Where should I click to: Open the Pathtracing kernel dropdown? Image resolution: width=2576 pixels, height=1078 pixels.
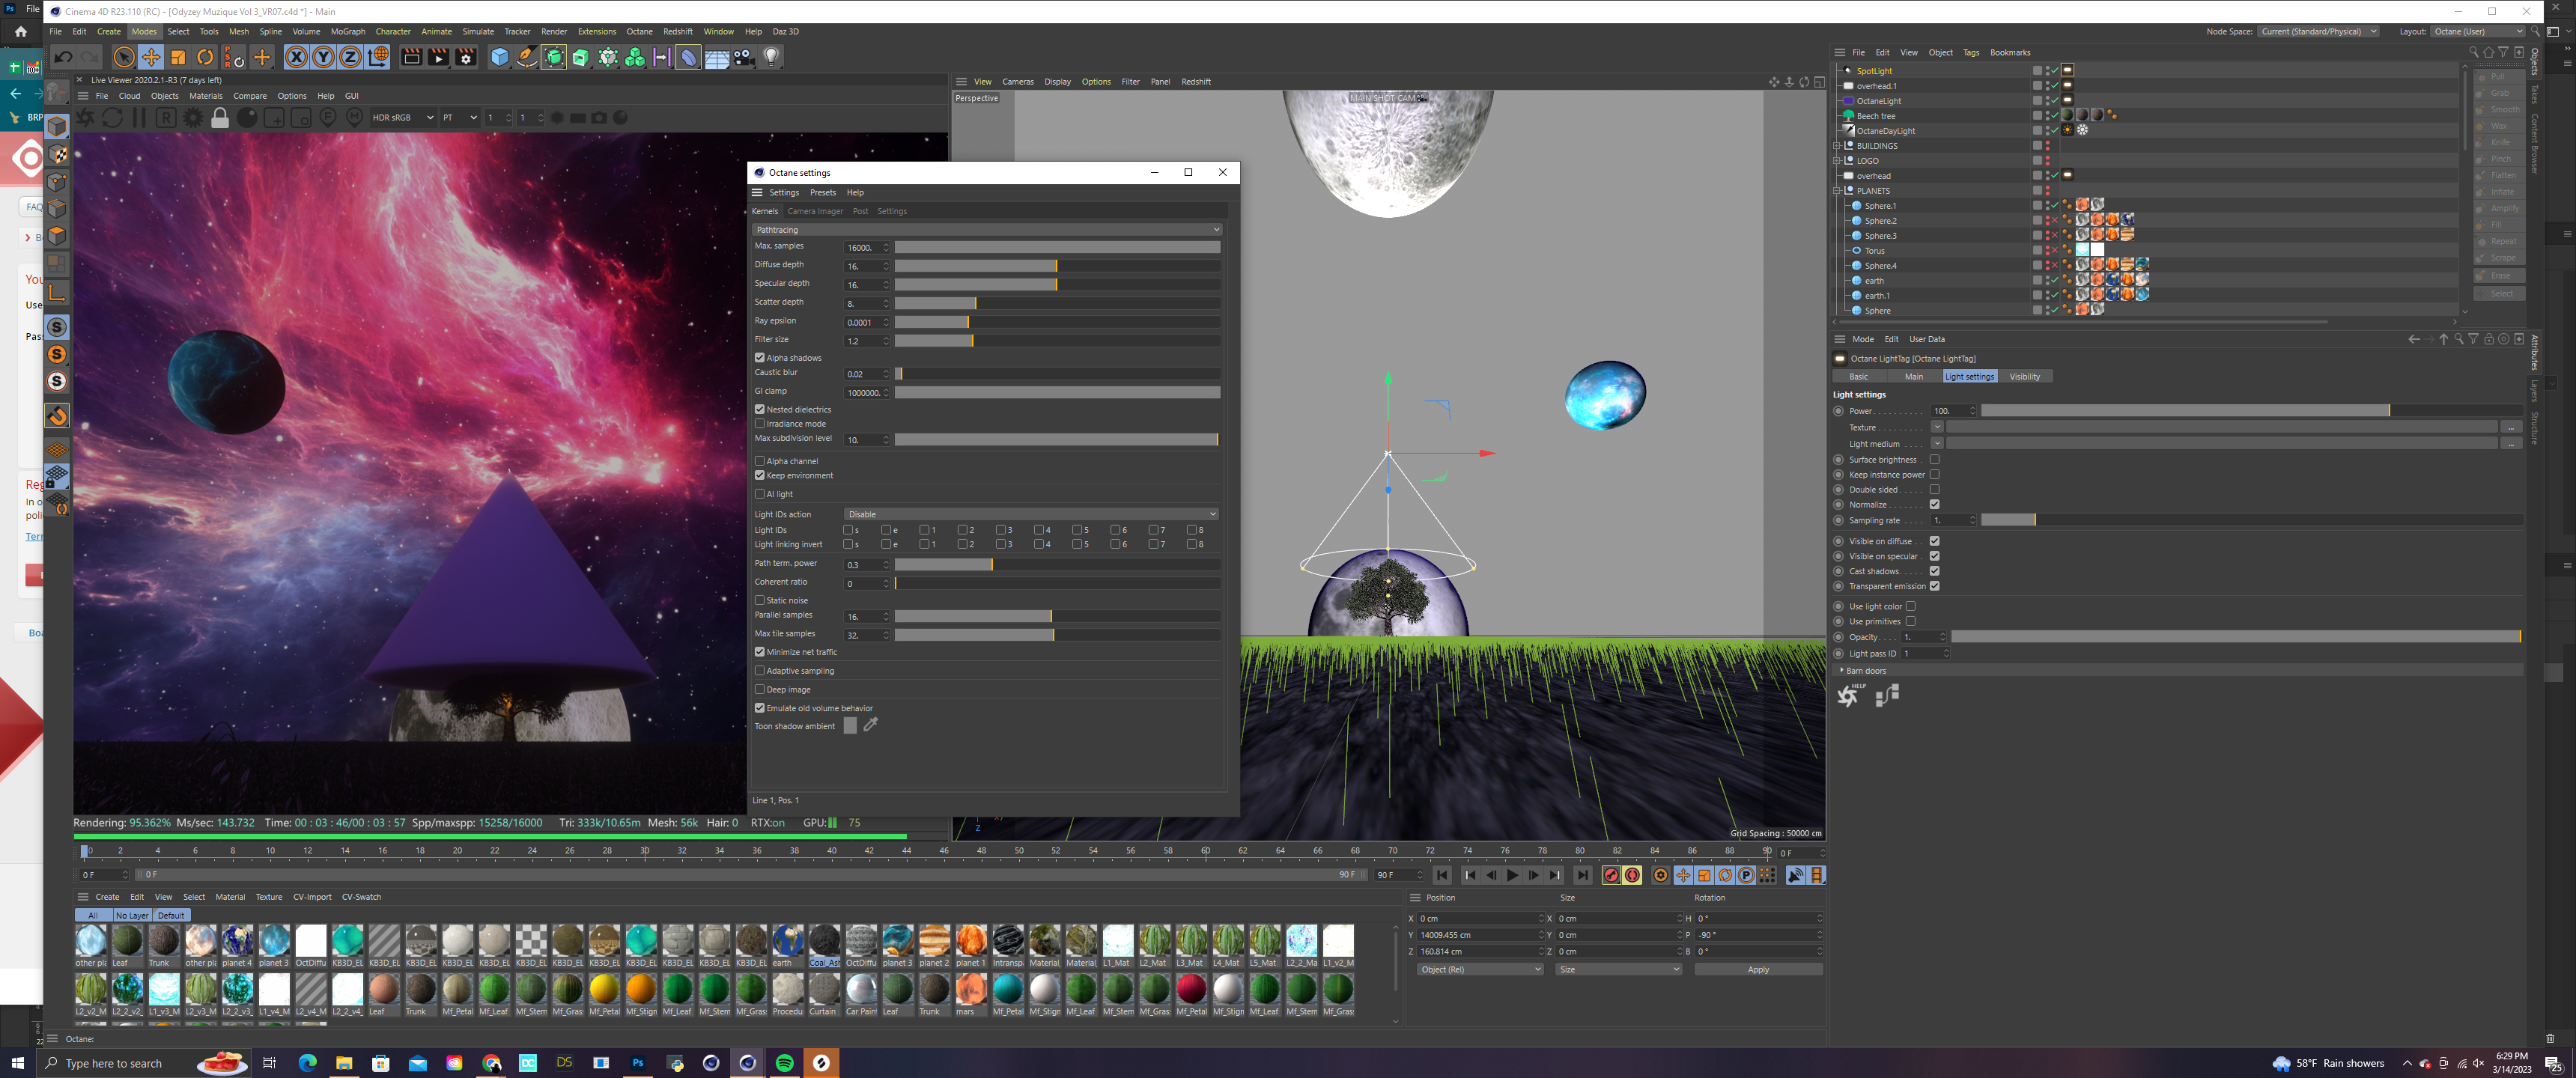986,230
